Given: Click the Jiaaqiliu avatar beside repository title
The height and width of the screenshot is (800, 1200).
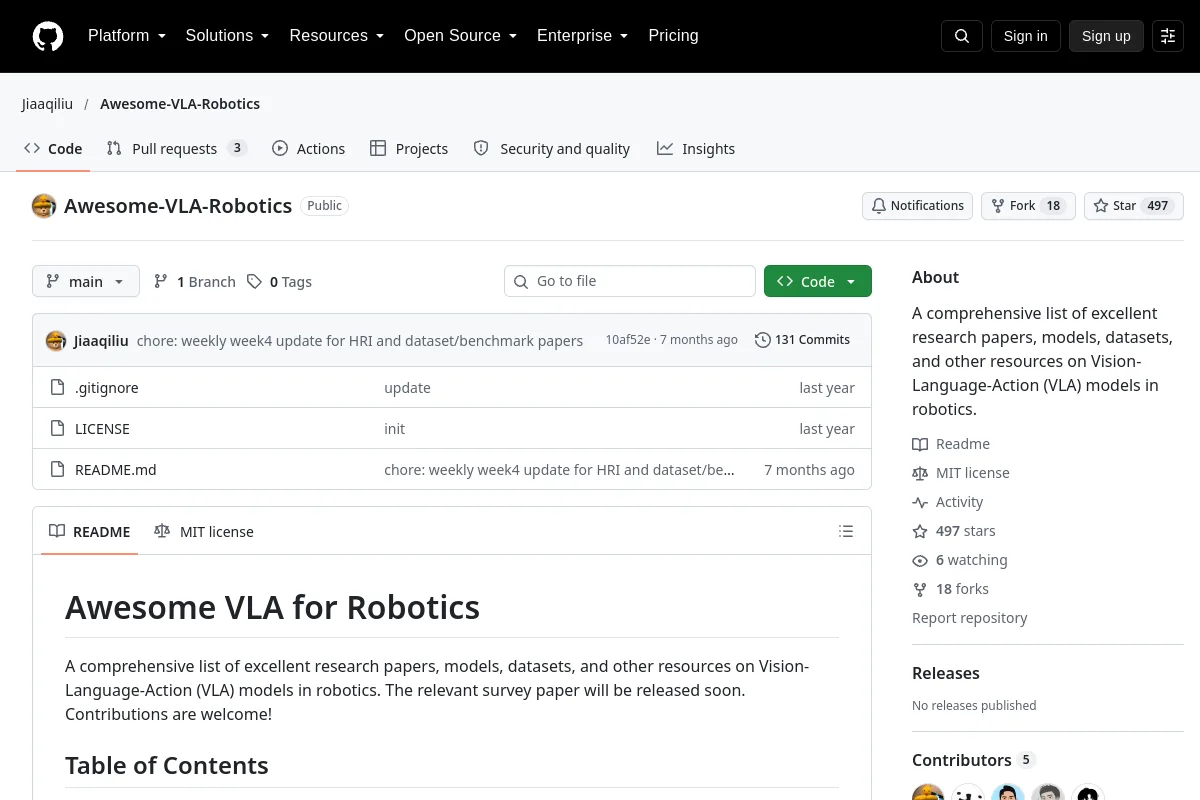Looking at the screenshot, I should tap(44, 206).
